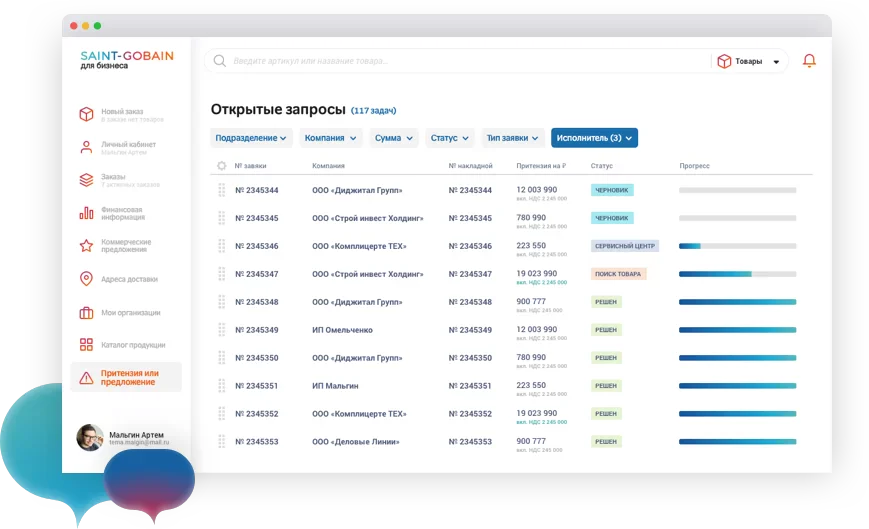The width and height of the screenshot is (869, 529).
Task: Focus the product search input field
Action: point(460,61)
